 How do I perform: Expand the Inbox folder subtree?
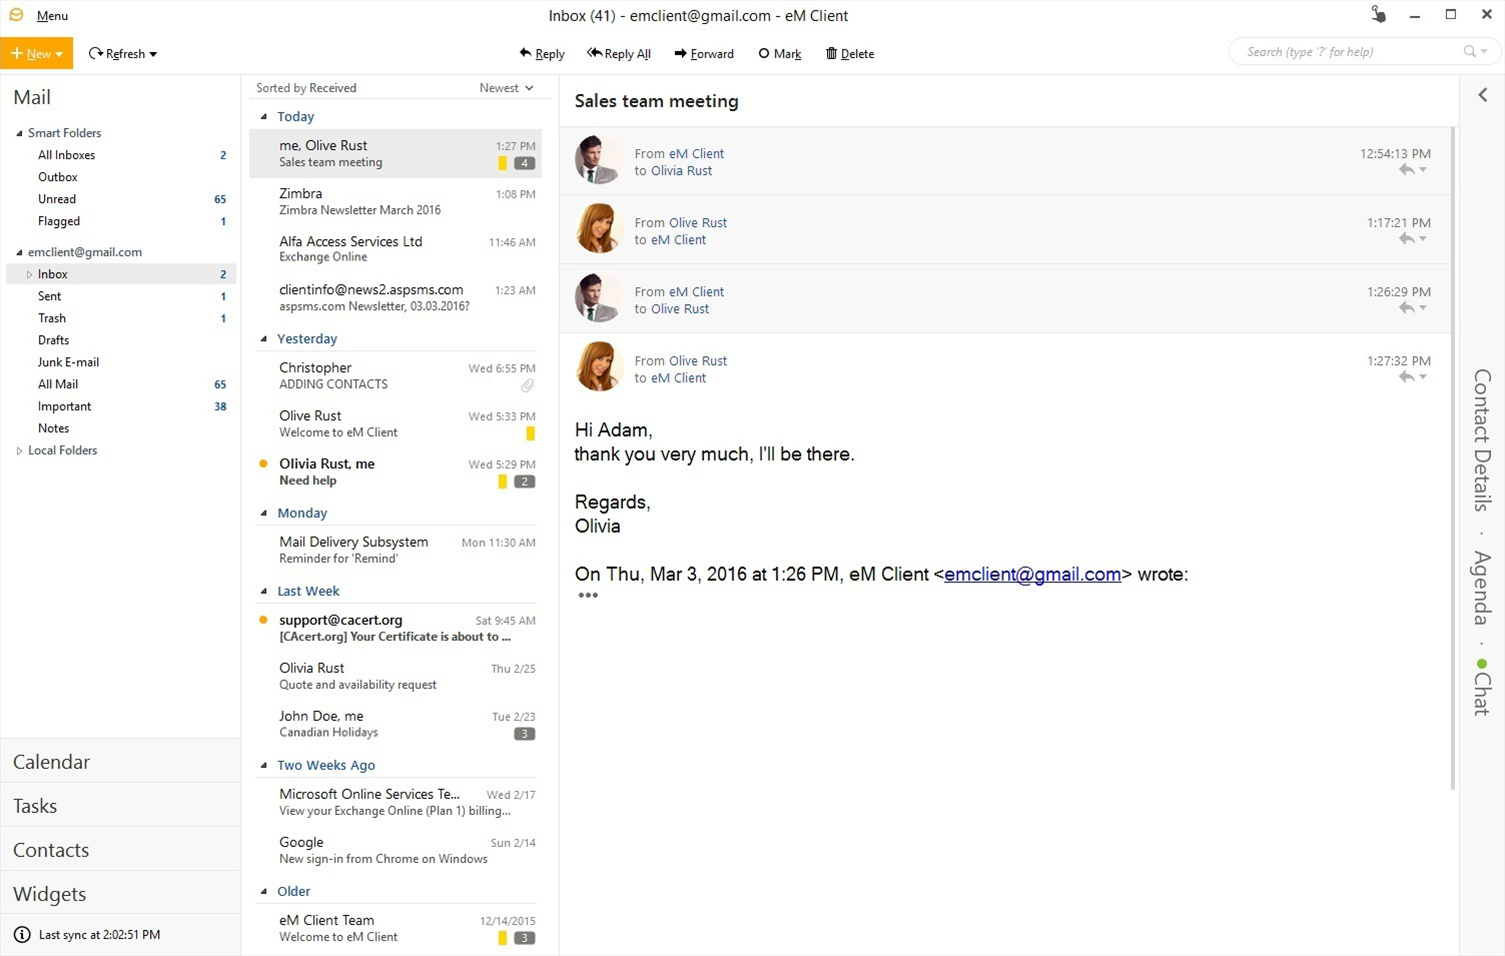click(29, 274)
